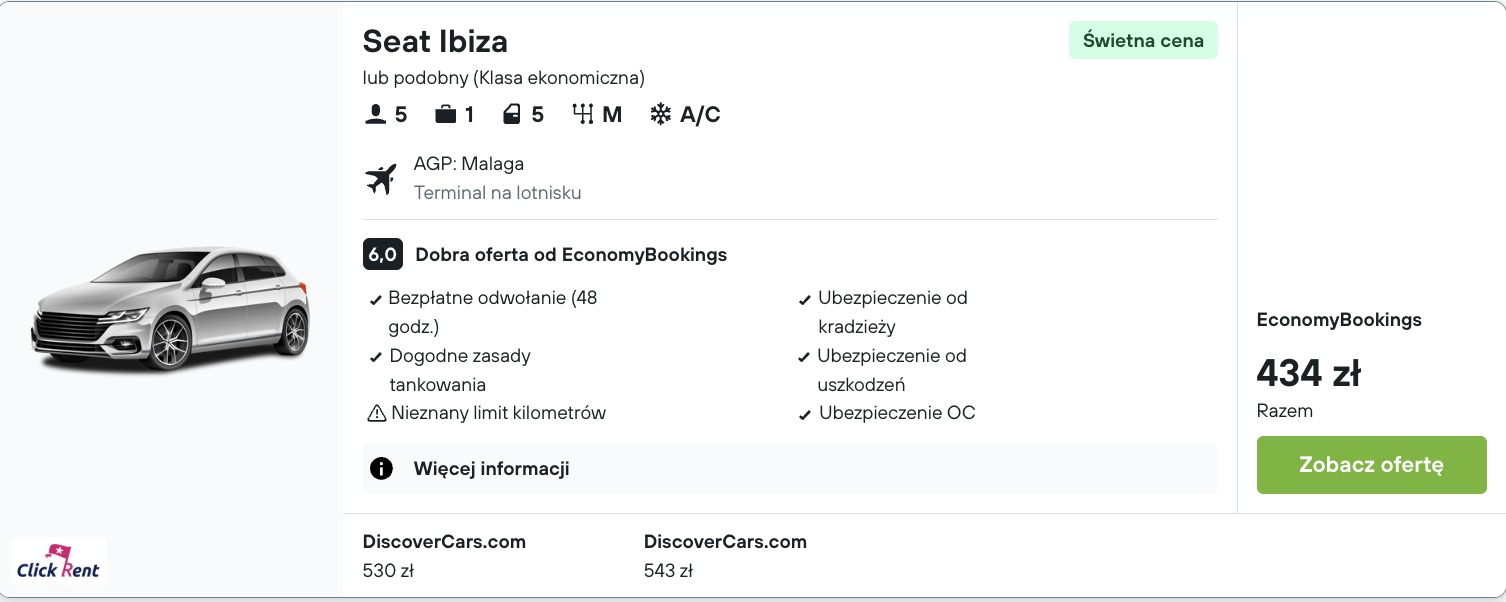Open the DiscoverCars.com offer for 543 zł
The width and height of the screenshot is (1506, 602).
725,556
